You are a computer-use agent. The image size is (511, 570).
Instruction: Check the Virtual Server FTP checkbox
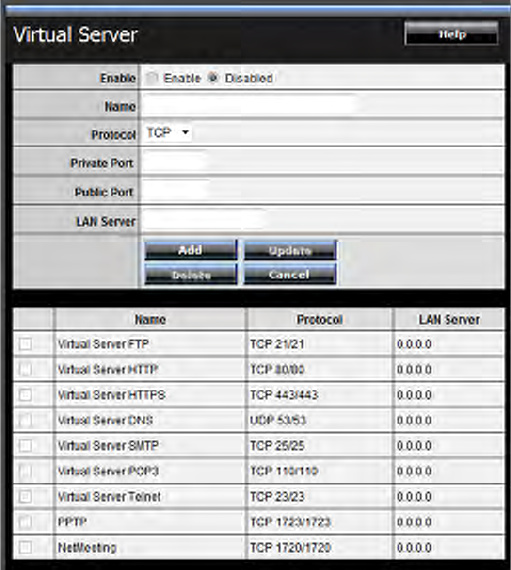pos(25,344)
